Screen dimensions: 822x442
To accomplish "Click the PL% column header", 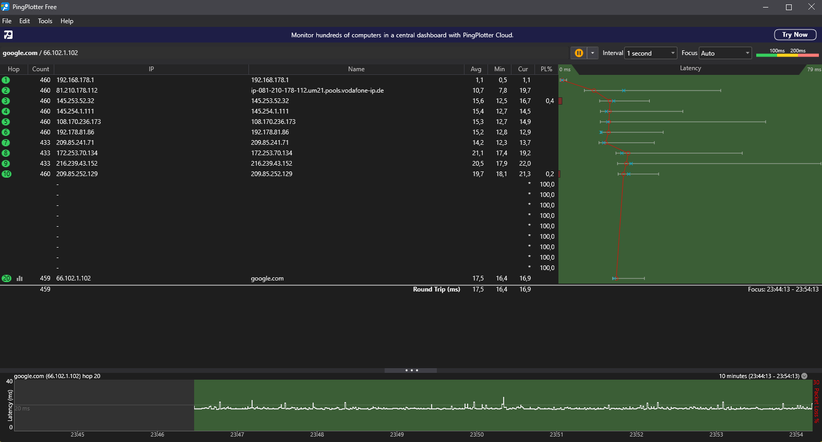I will click(x=545, y=69).
